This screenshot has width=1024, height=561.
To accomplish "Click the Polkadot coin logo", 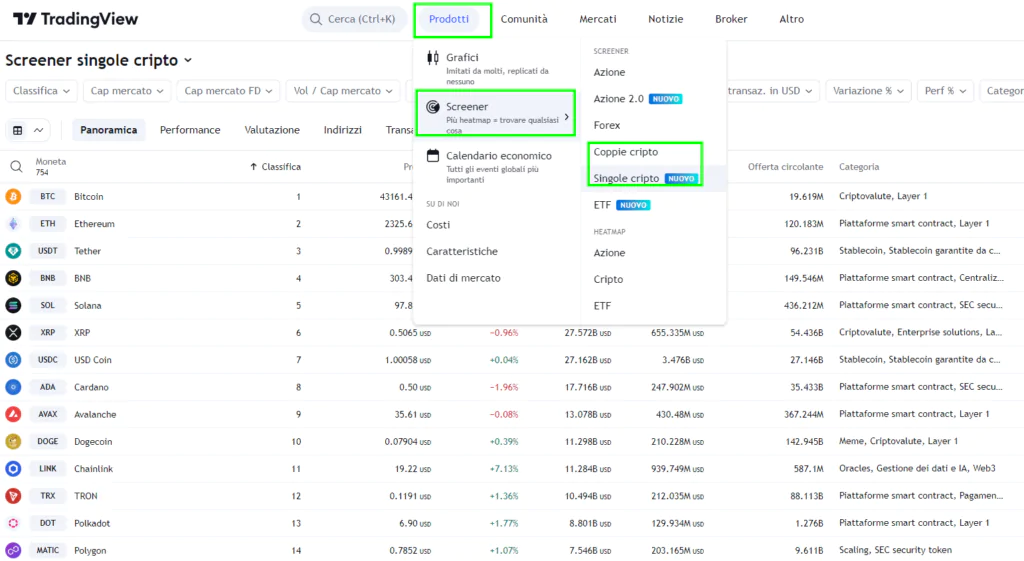I will (13, 523).
